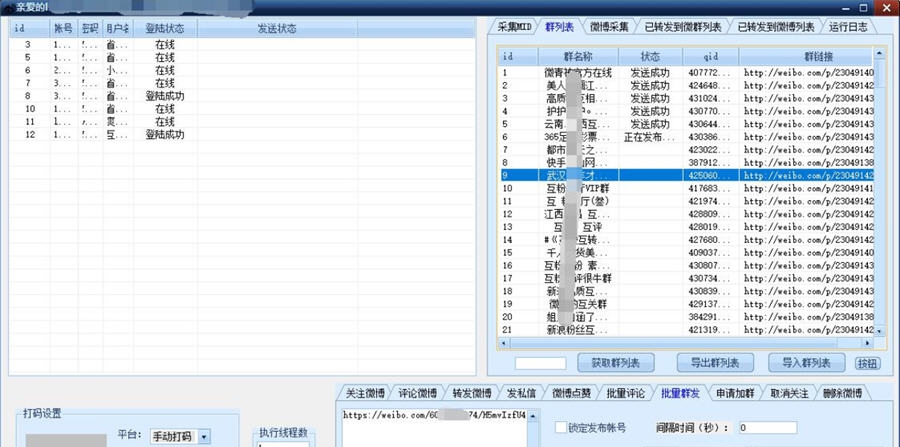The height and width of the screenshot is (447, 900).
Task: Click the URL text area scroll-up arrow
Action: [x=533, y=414]
